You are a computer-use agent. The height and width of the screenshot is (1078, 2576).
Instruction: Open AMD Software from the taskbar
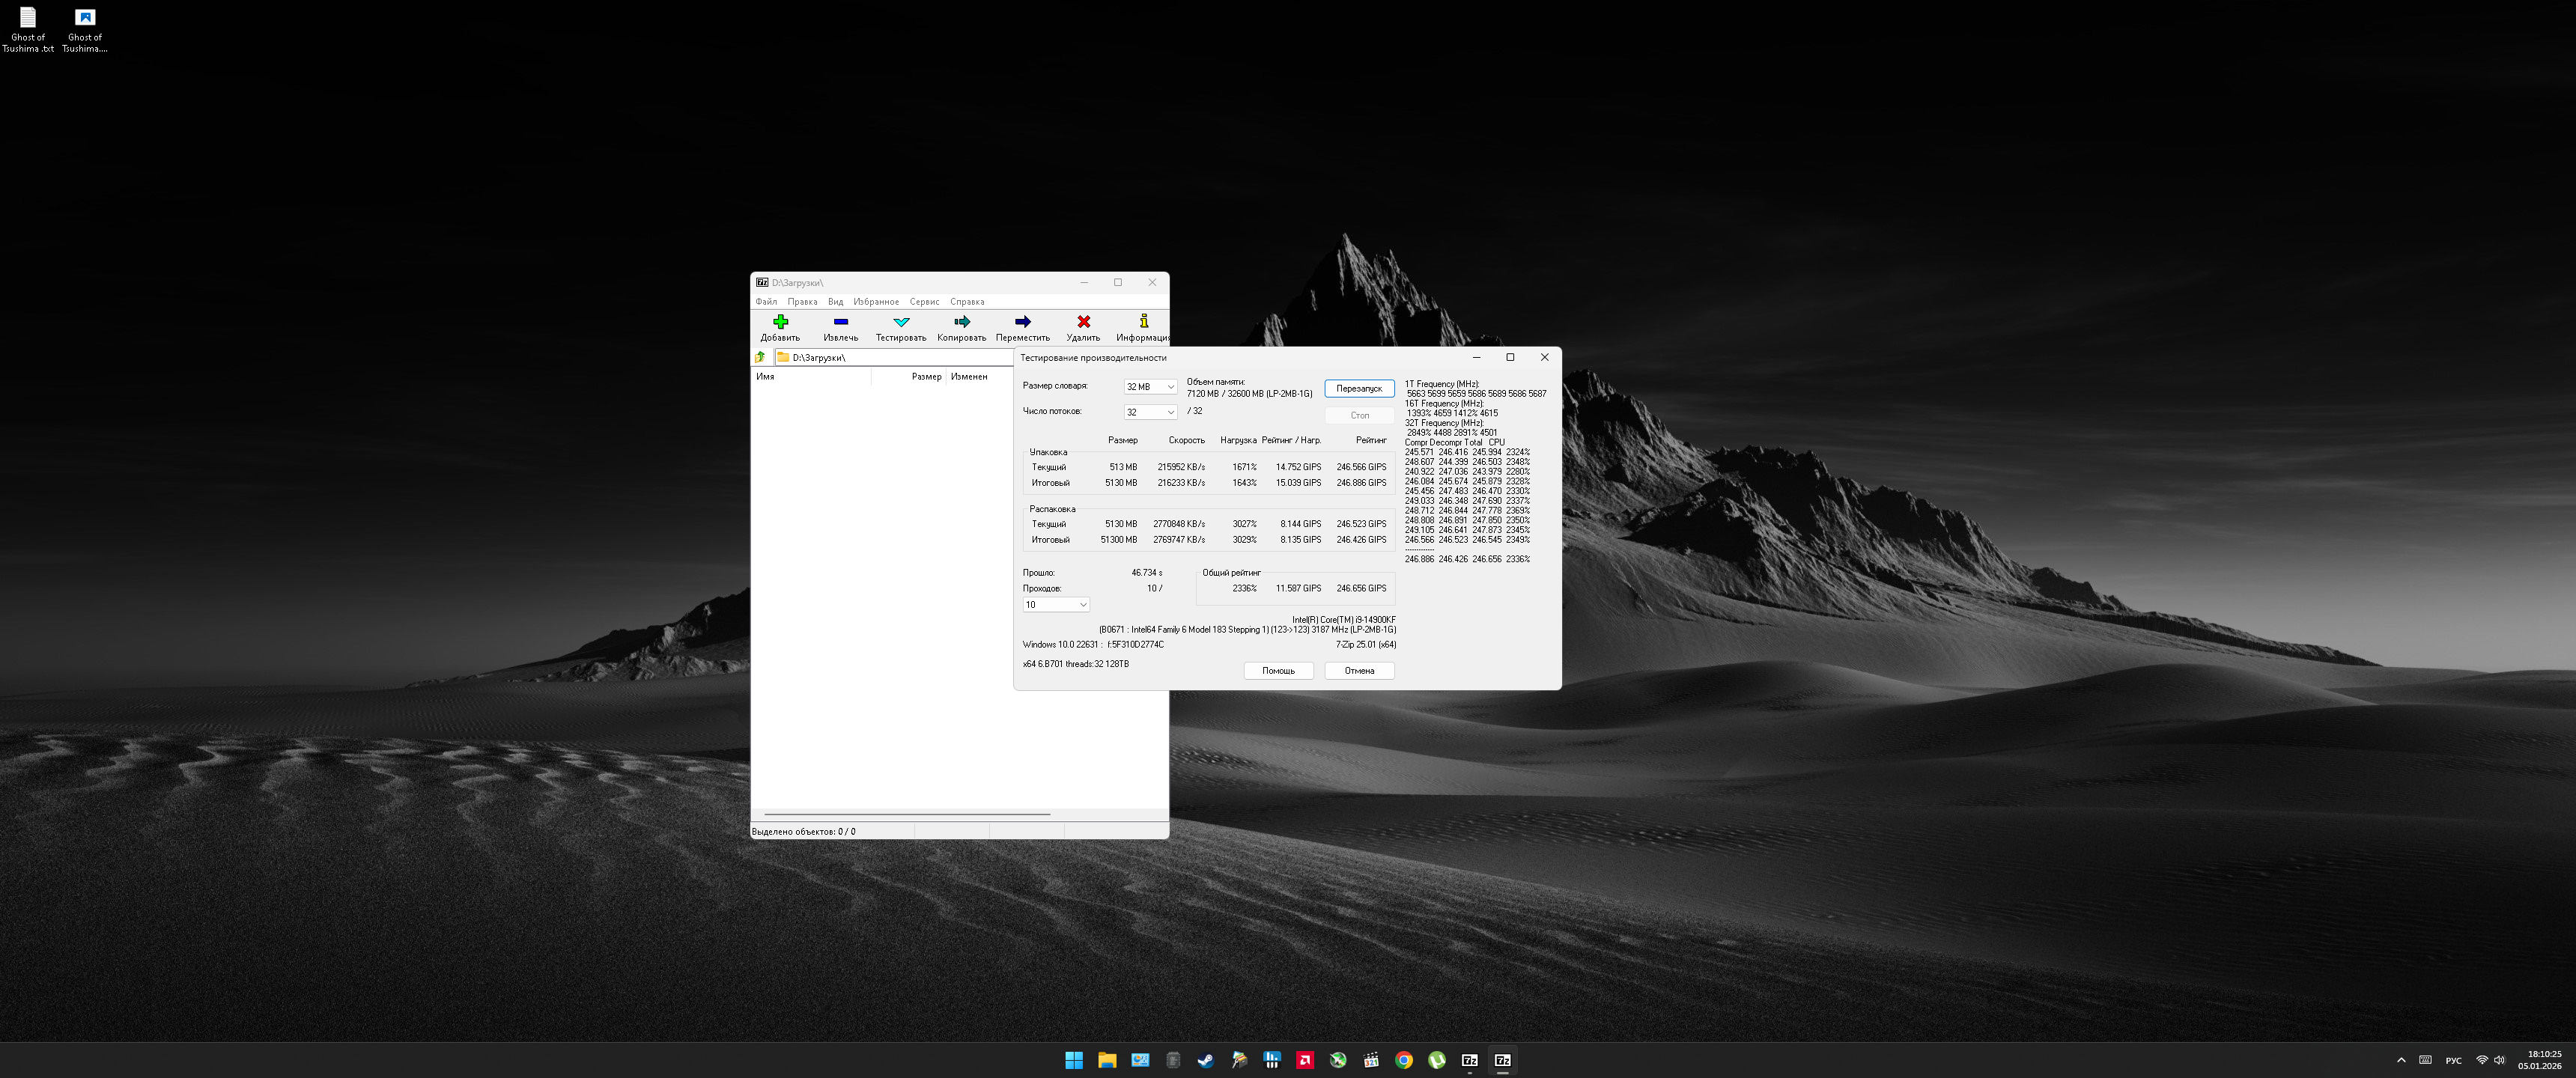point(1305,1060)
